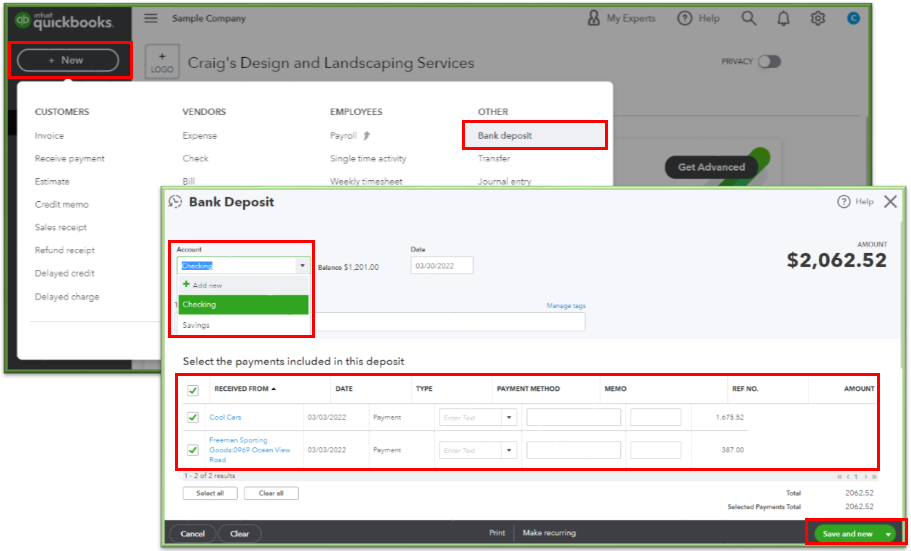Choose Sales receipt from New menu

[60, 227]
